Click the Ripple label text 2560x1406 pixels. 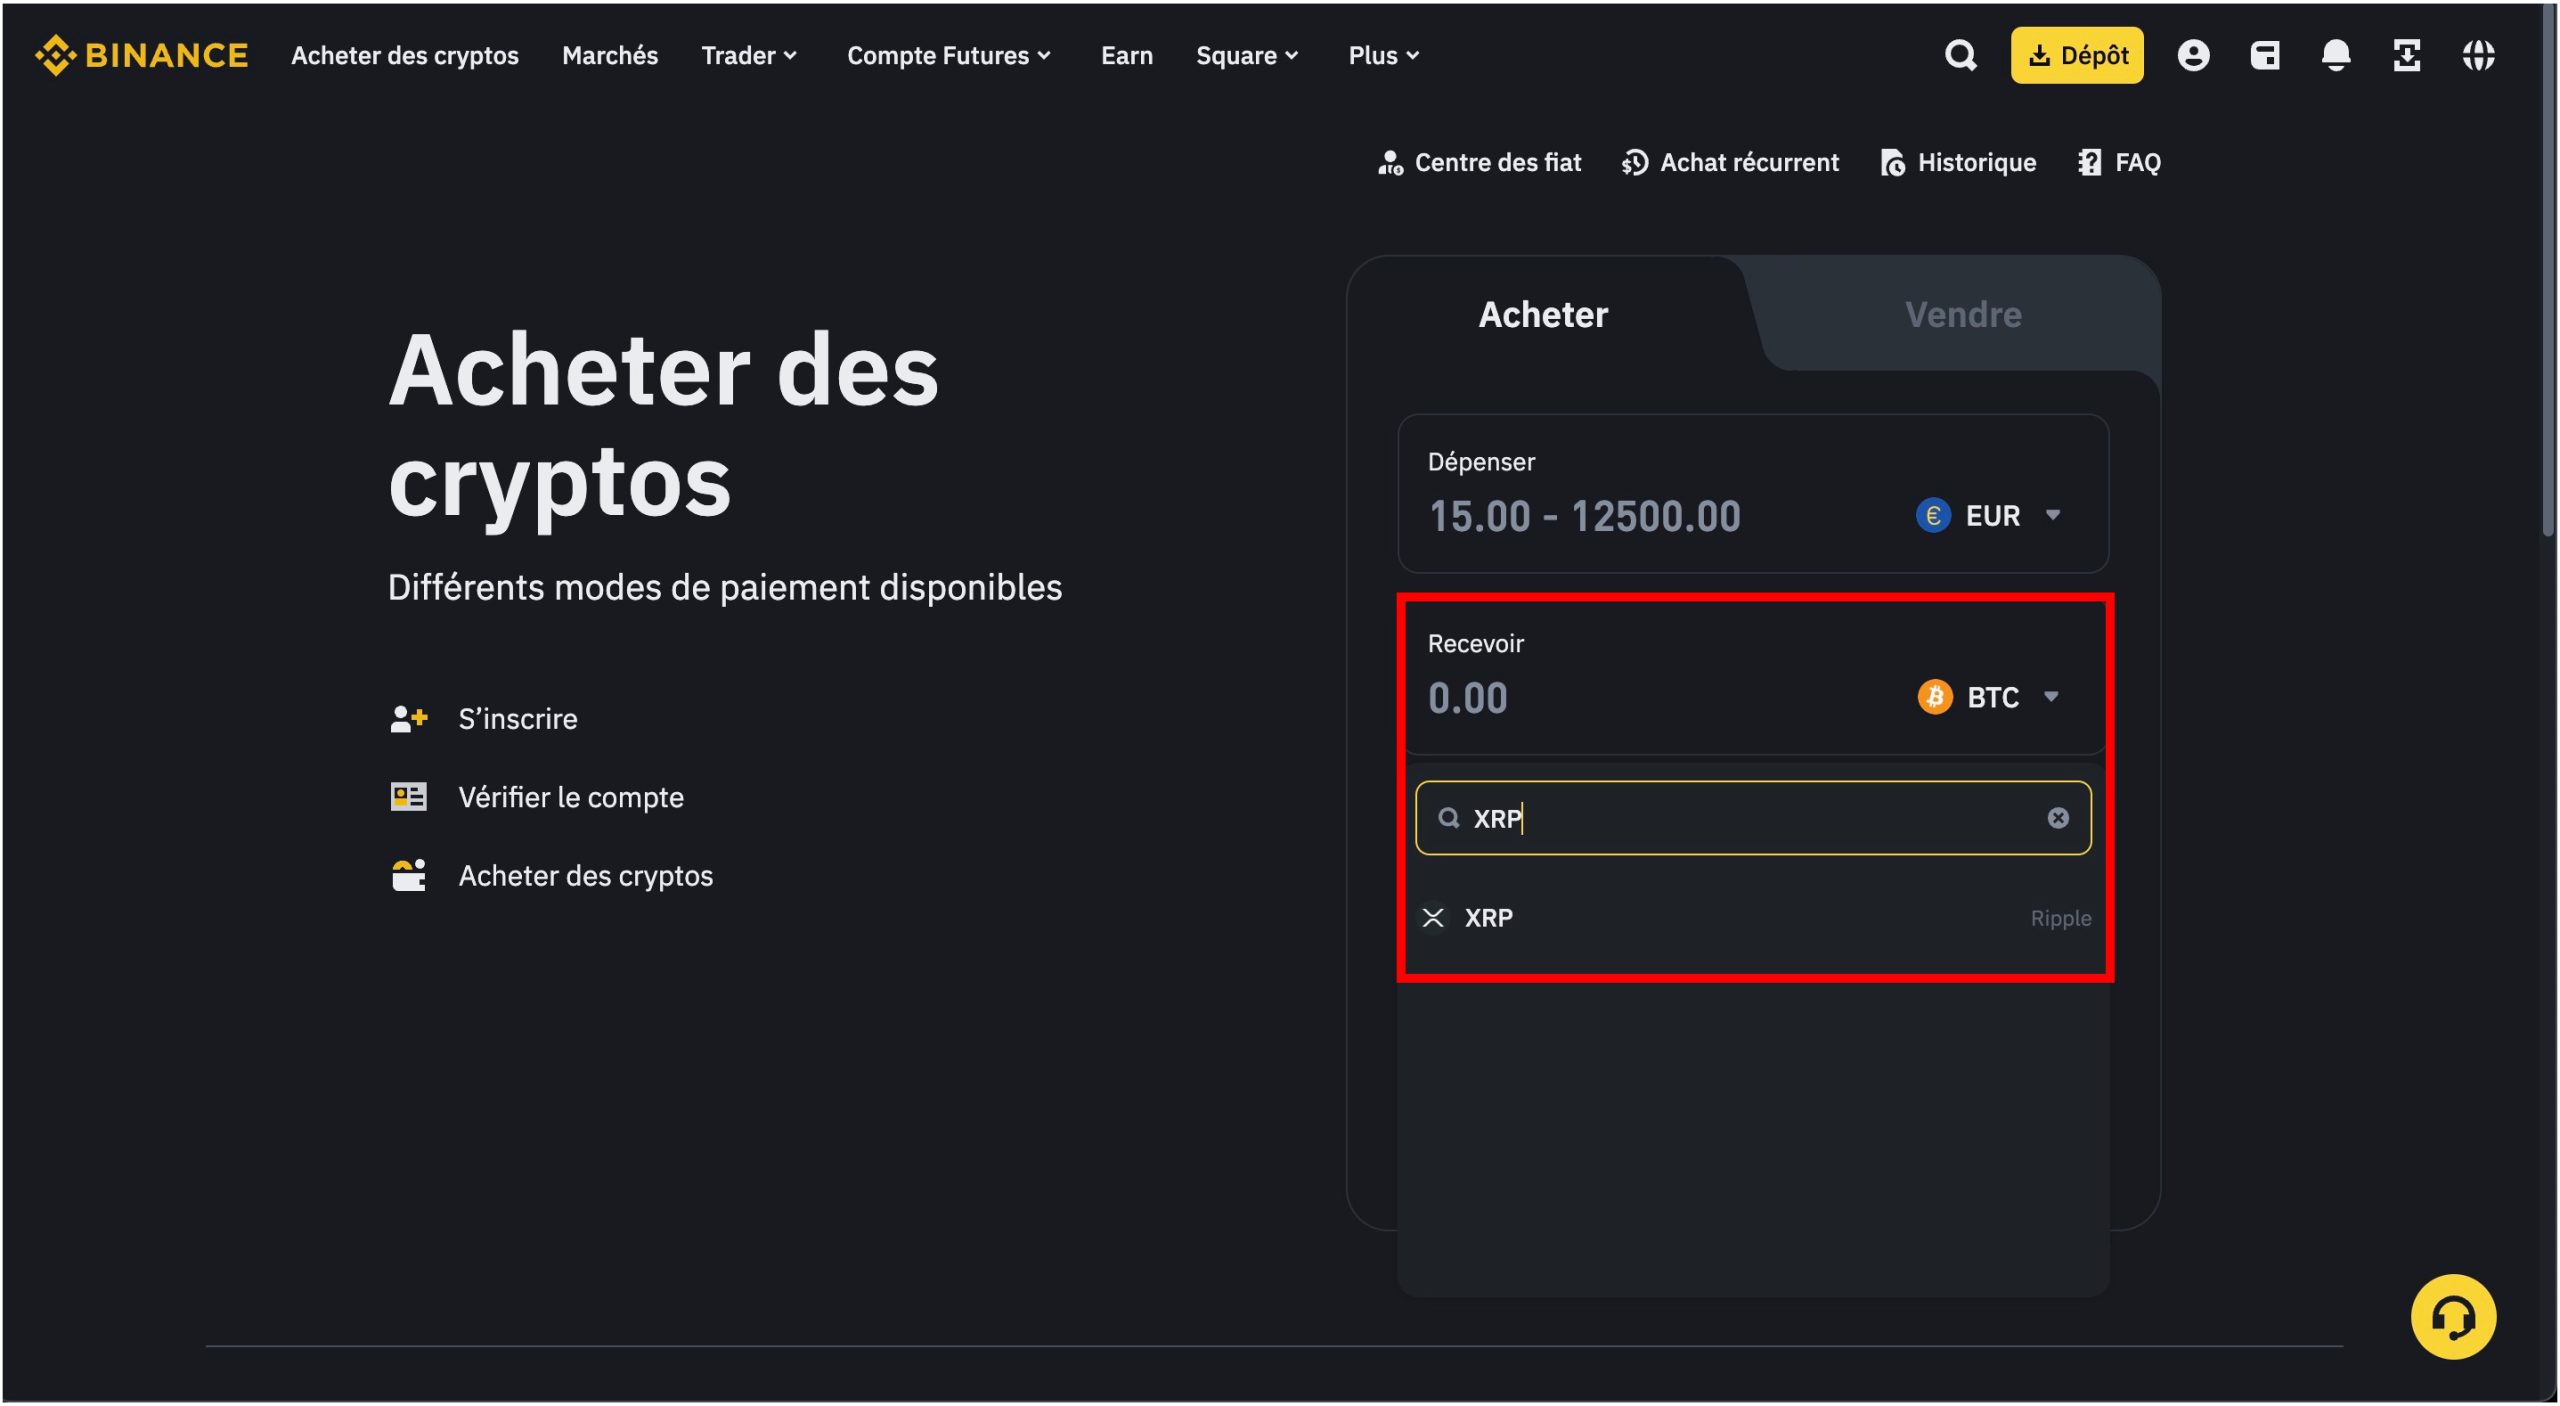tap(2060, 918)
